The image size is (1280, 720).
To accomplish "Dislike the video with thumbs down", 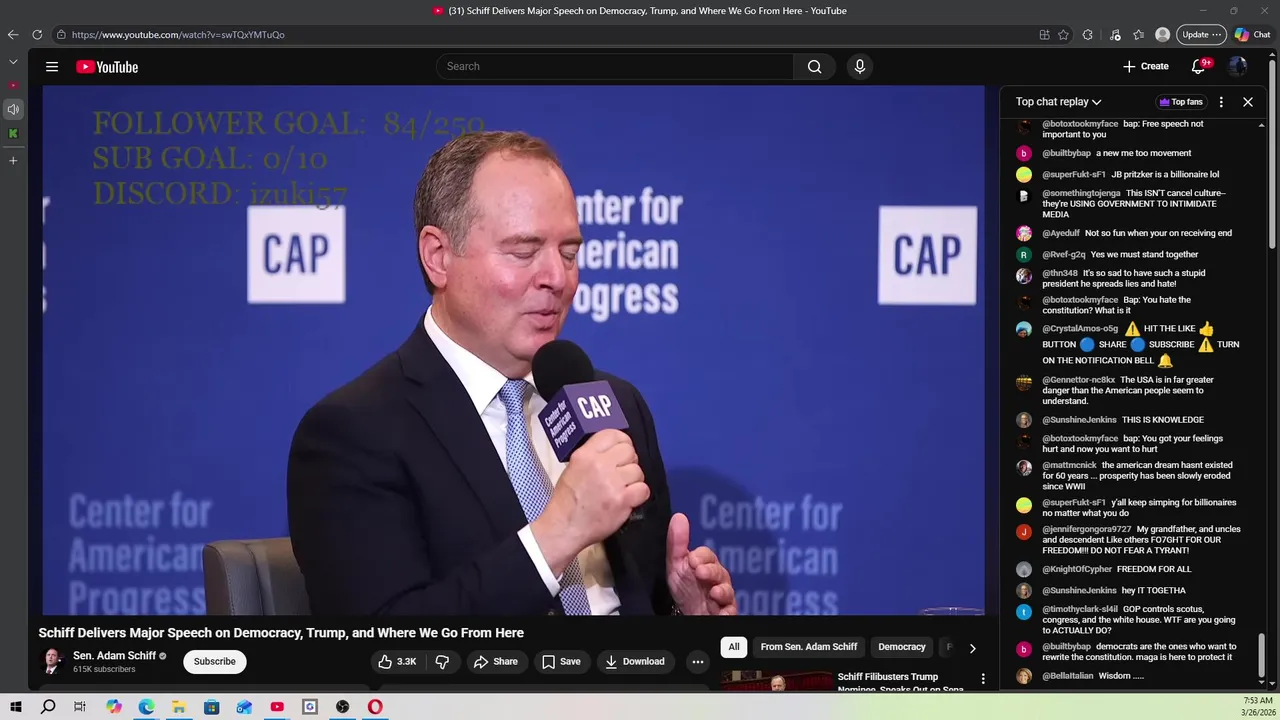I will [442, 662].
